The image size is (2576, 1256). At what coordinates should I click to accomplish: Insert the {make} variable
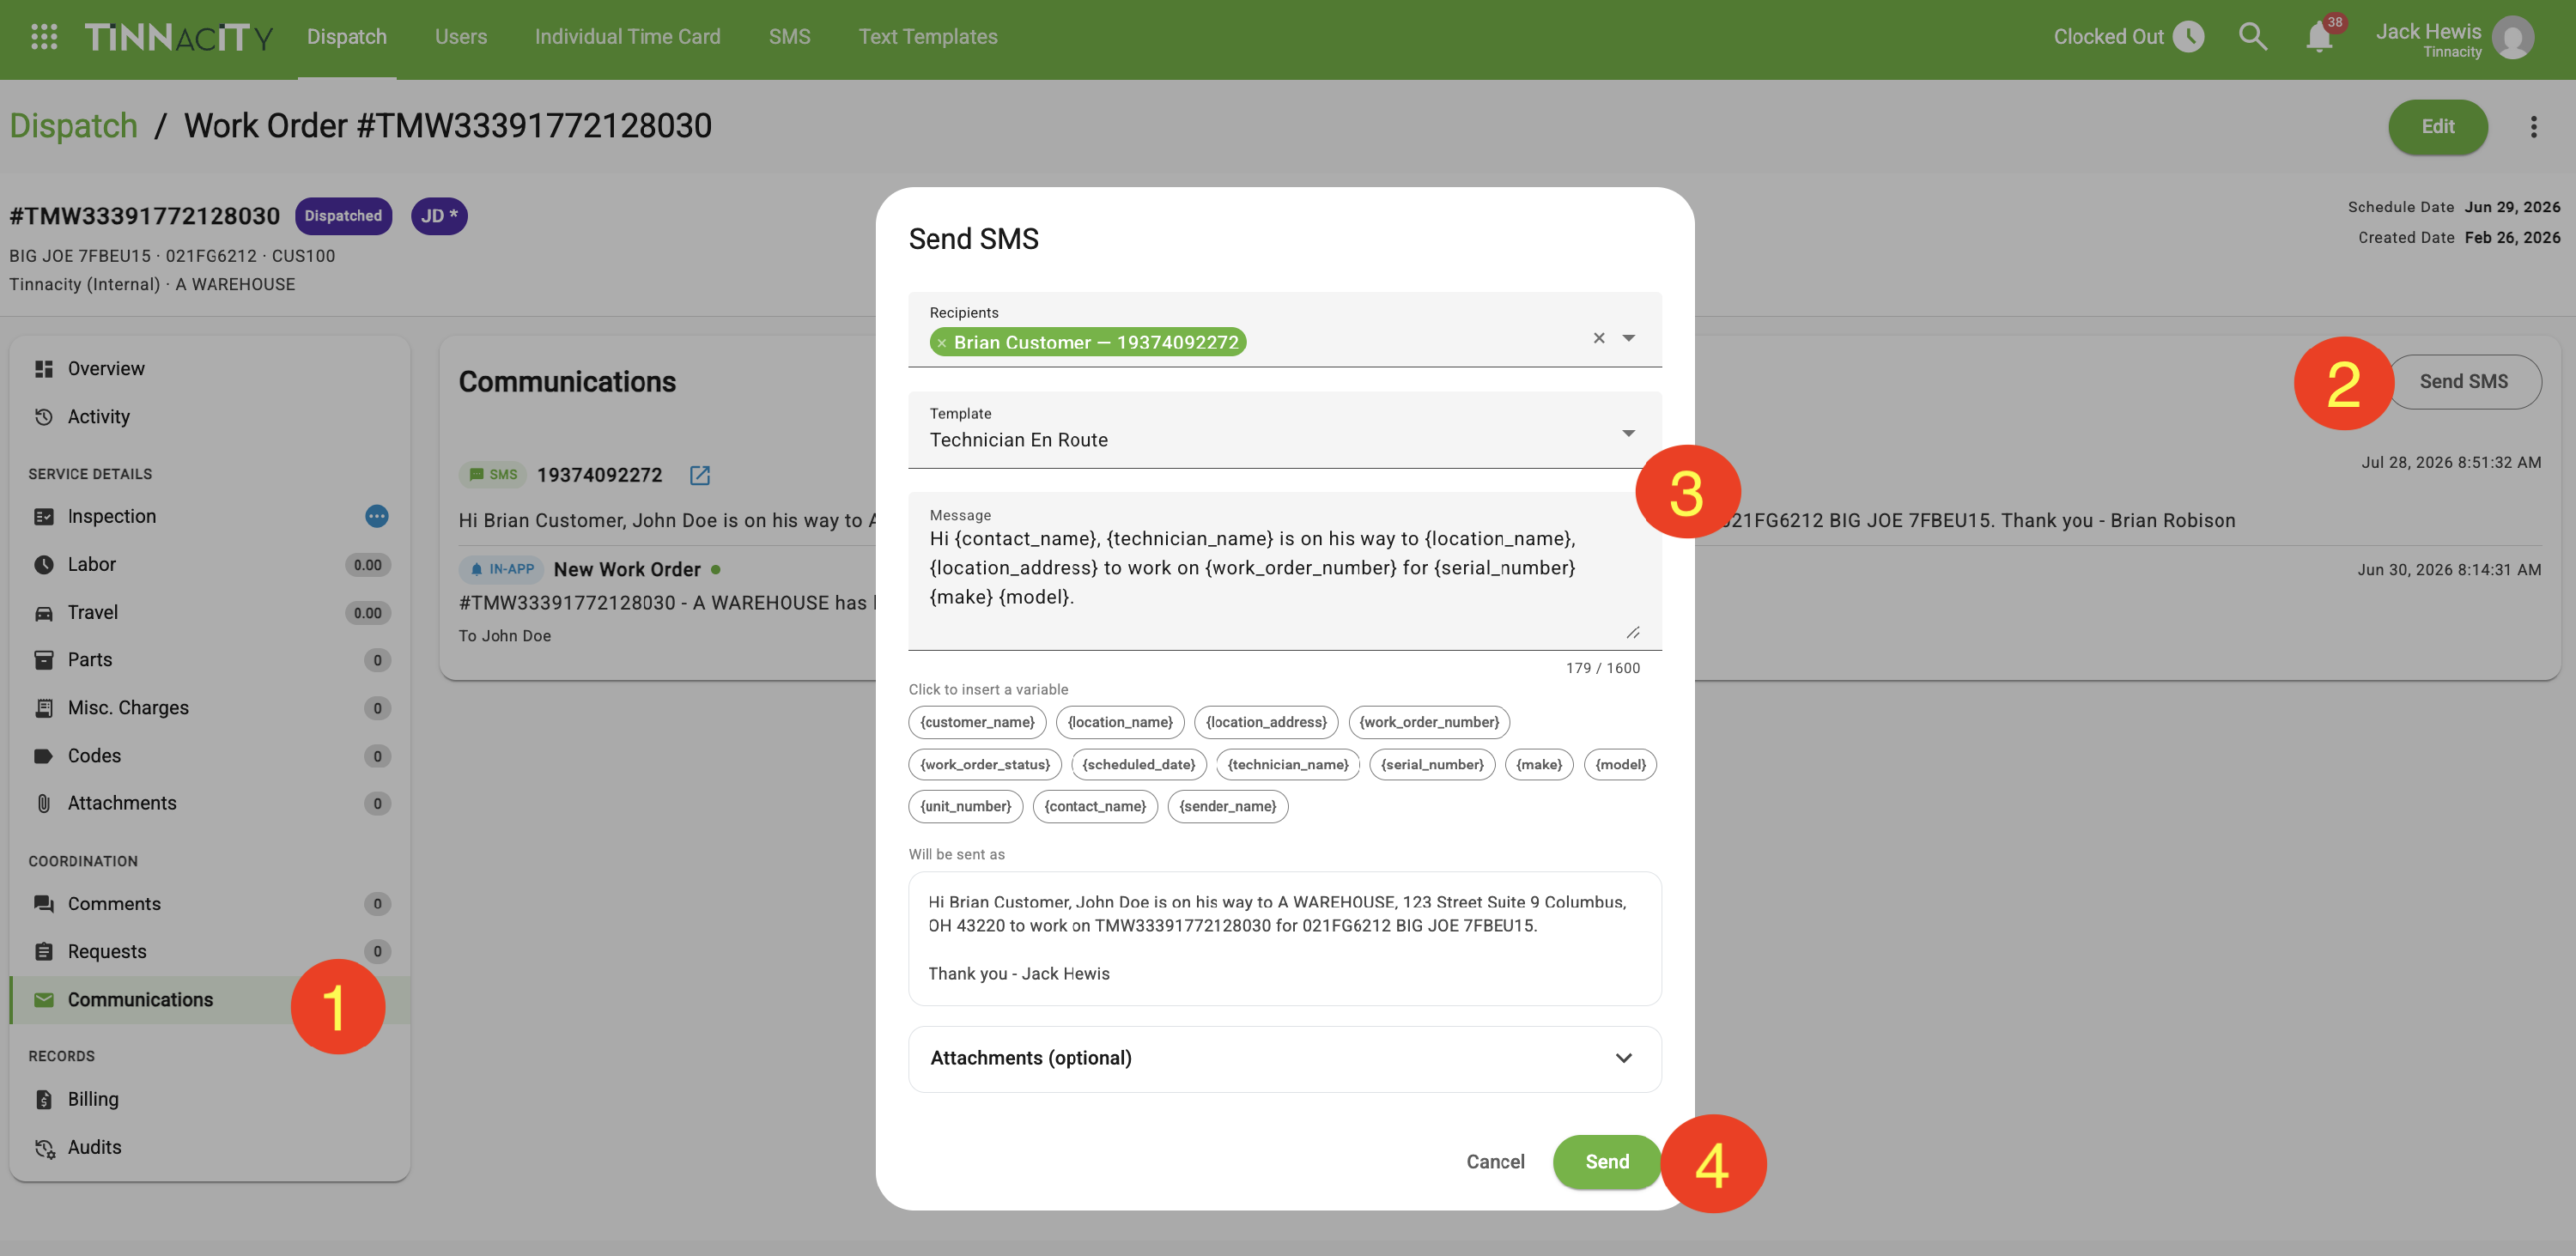1539,765
